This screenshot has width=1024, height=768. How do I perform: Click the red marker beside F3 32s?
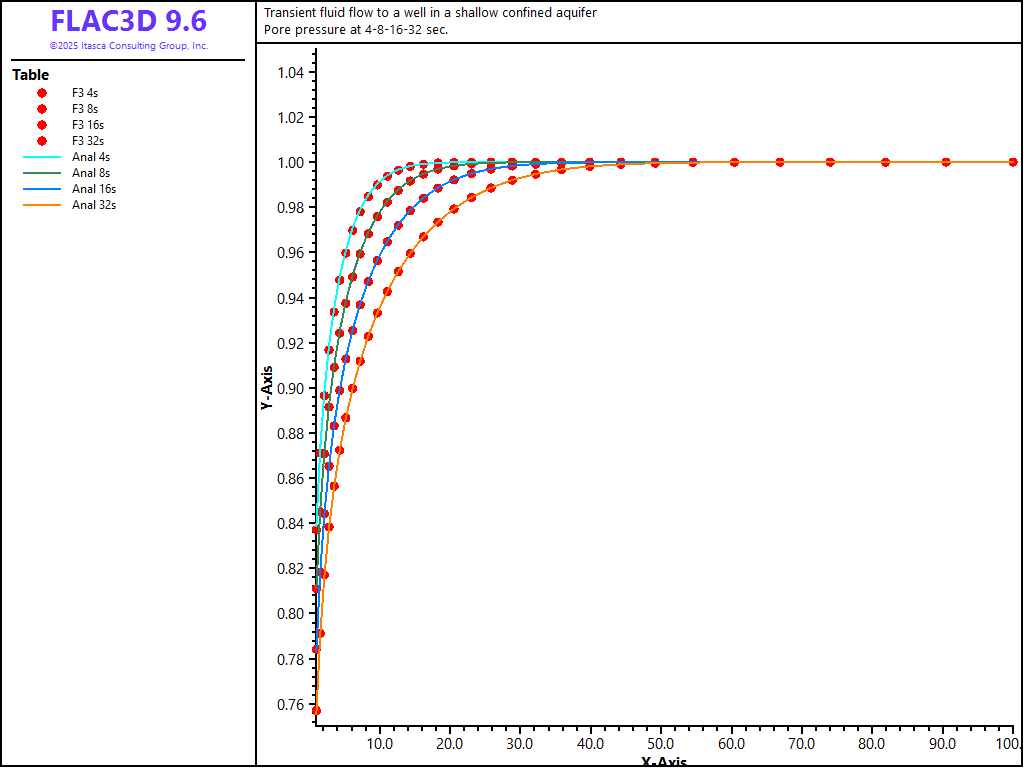pos(42,141)
